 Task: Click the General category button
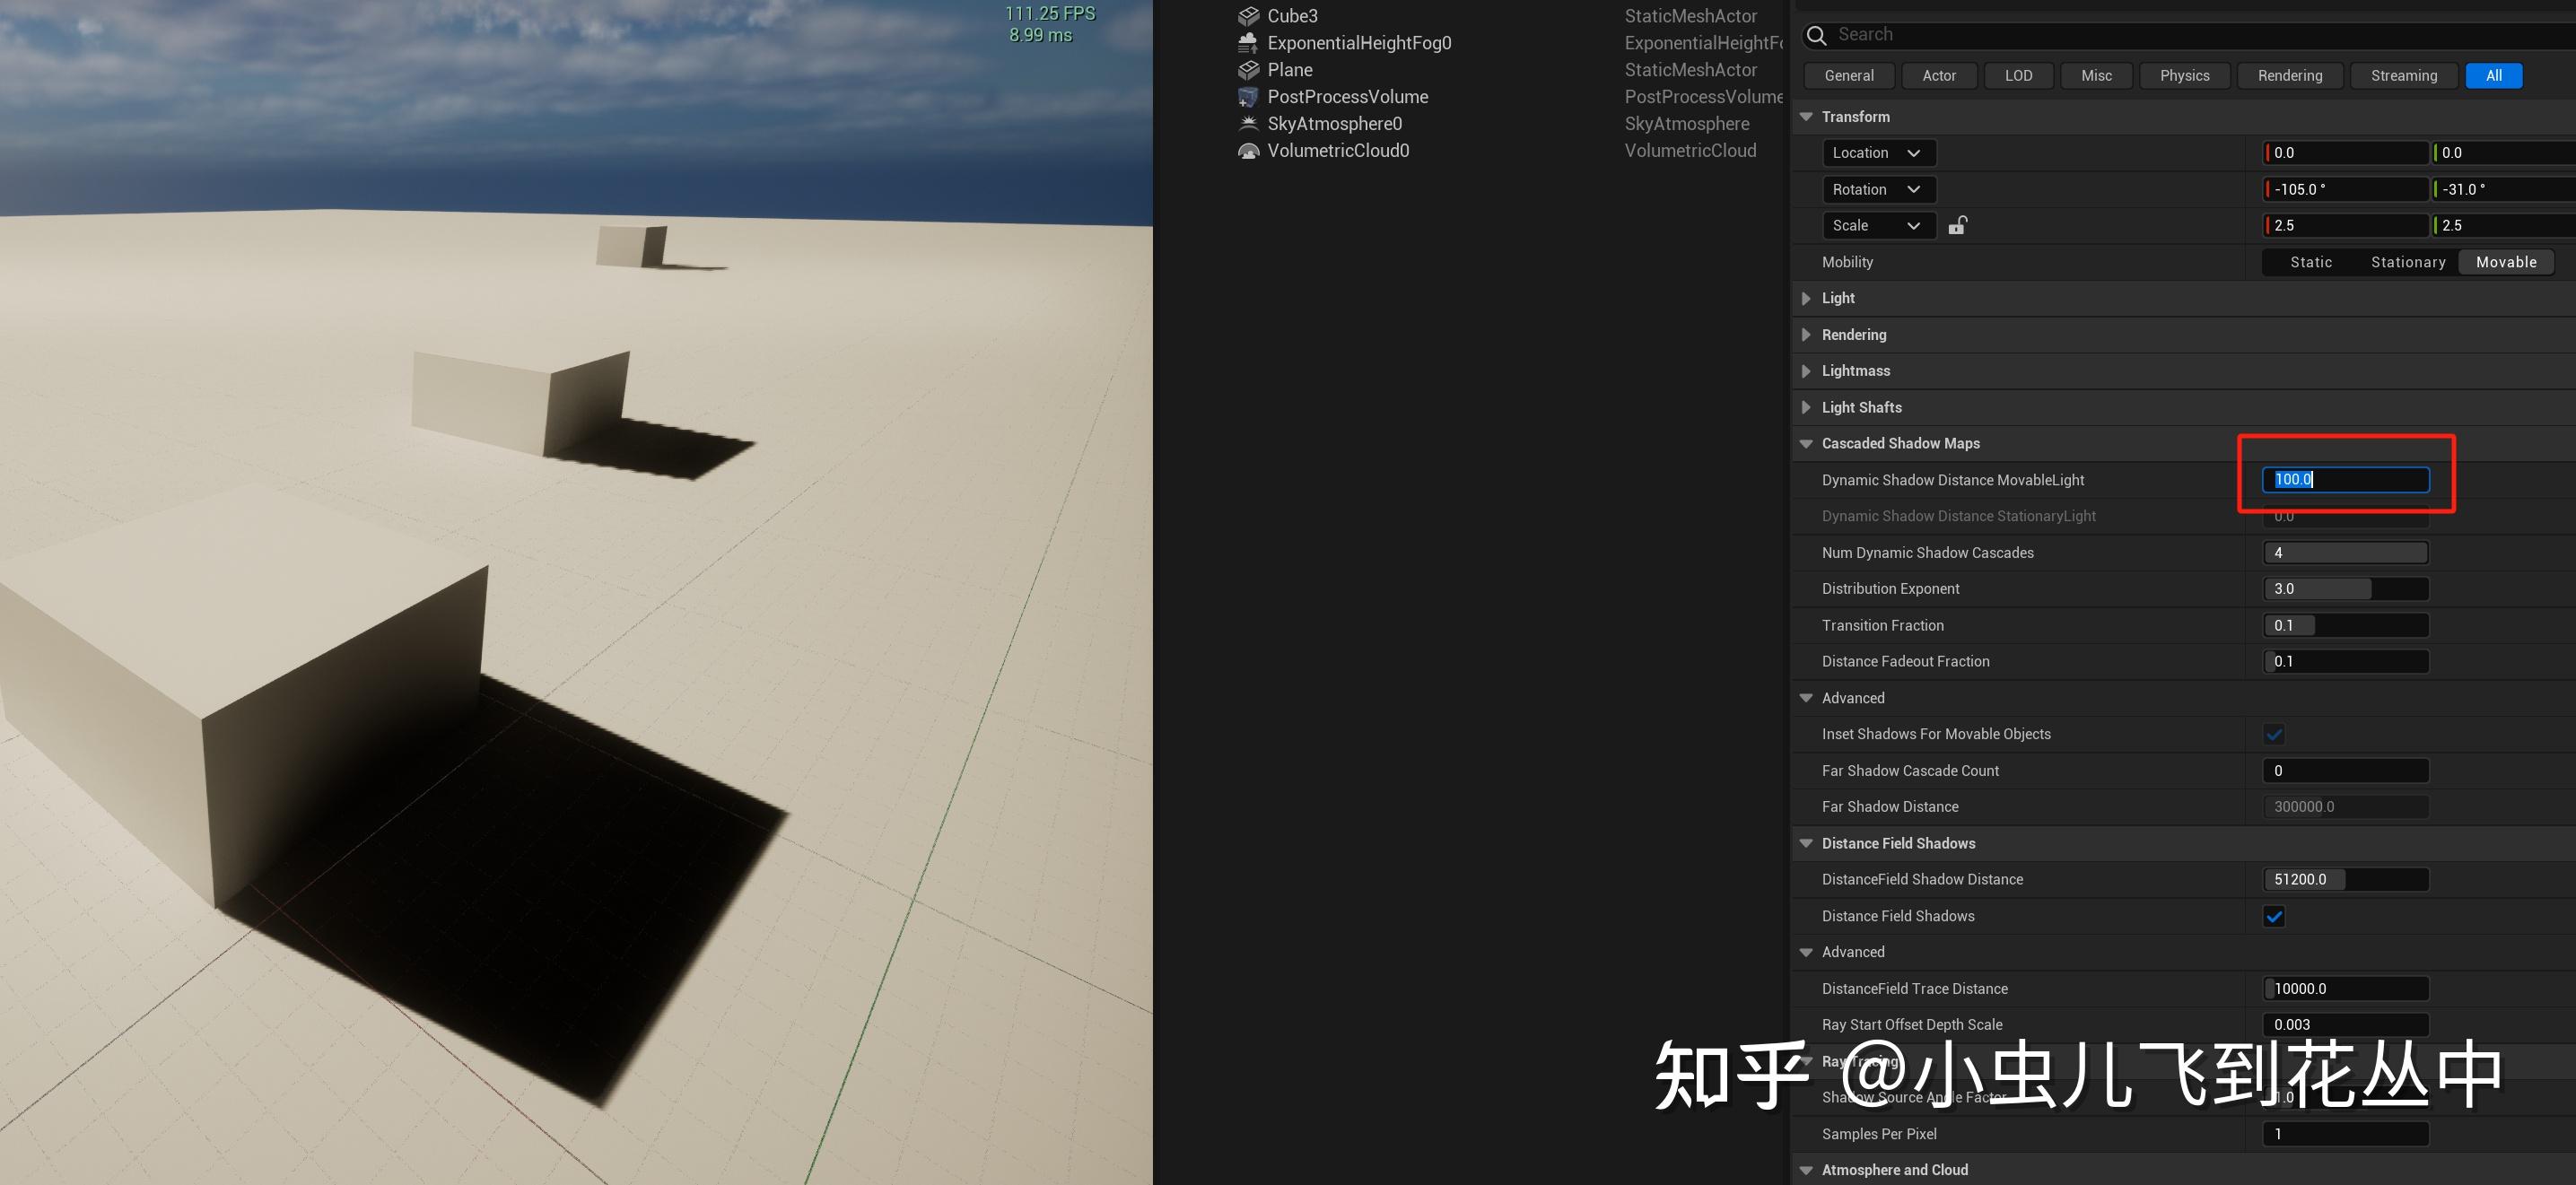1848,76
